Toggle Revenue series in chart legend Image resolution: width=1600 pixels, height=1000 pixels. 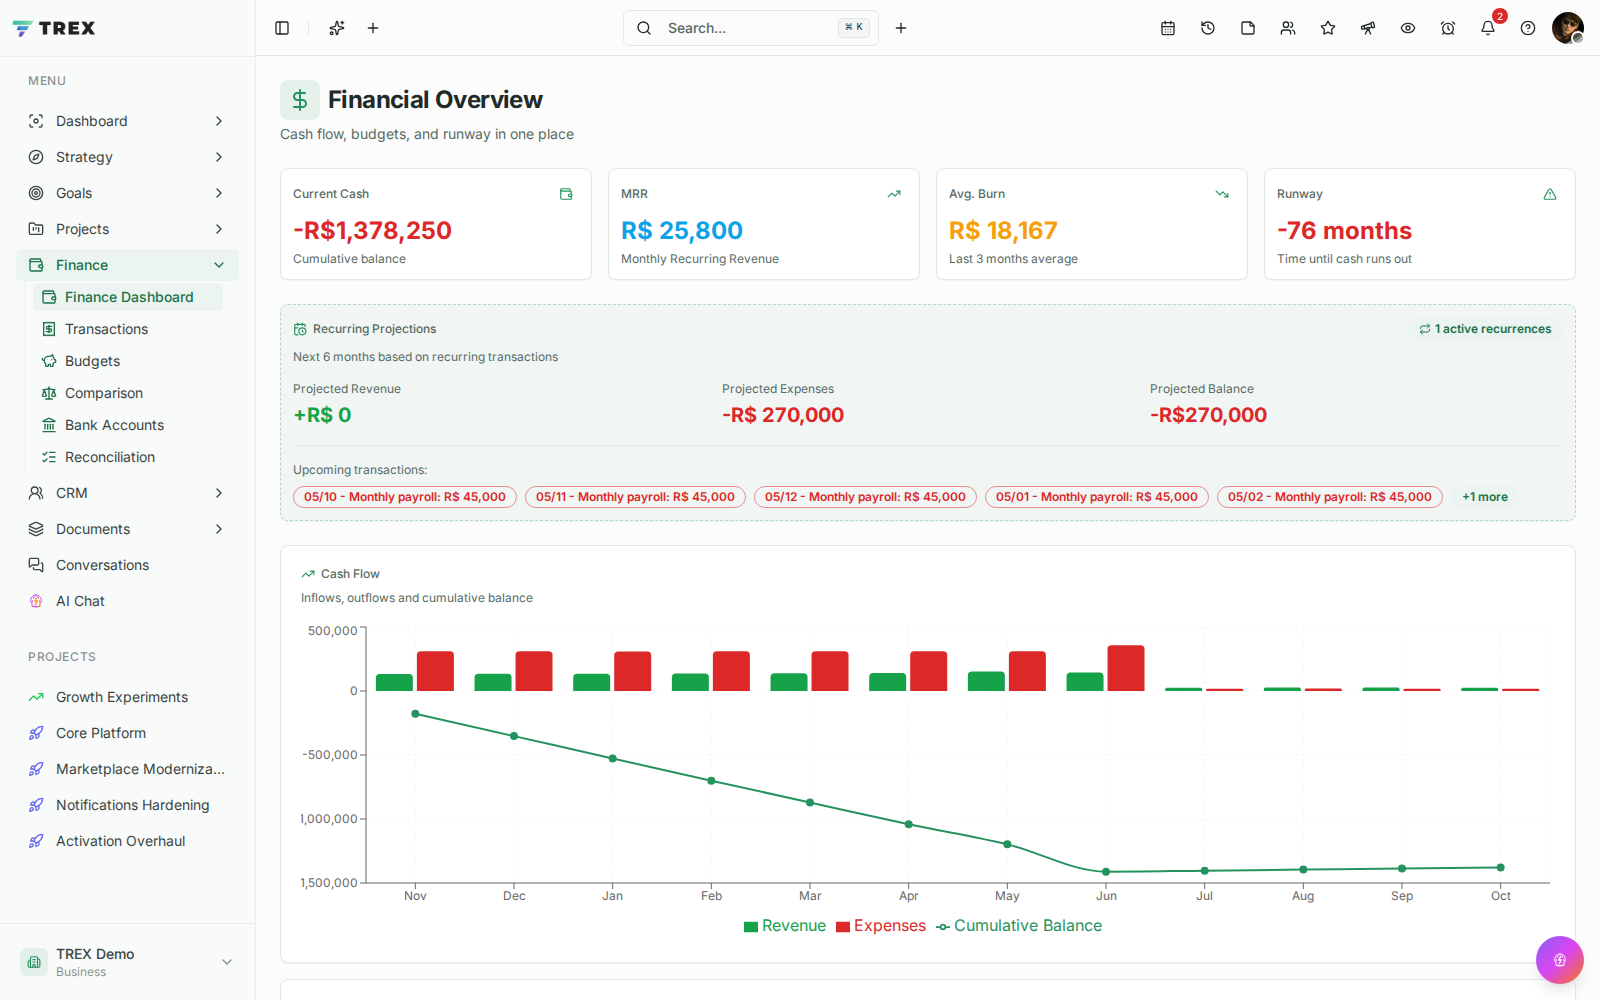pos(785,926)
